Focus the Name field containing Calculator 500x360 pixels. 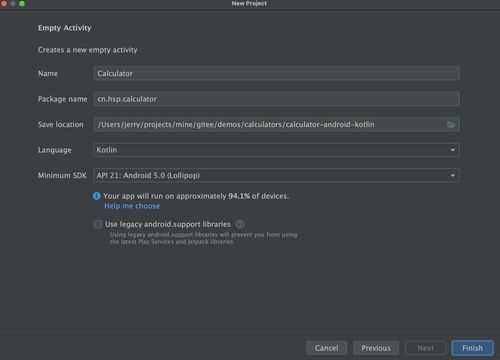276,73
